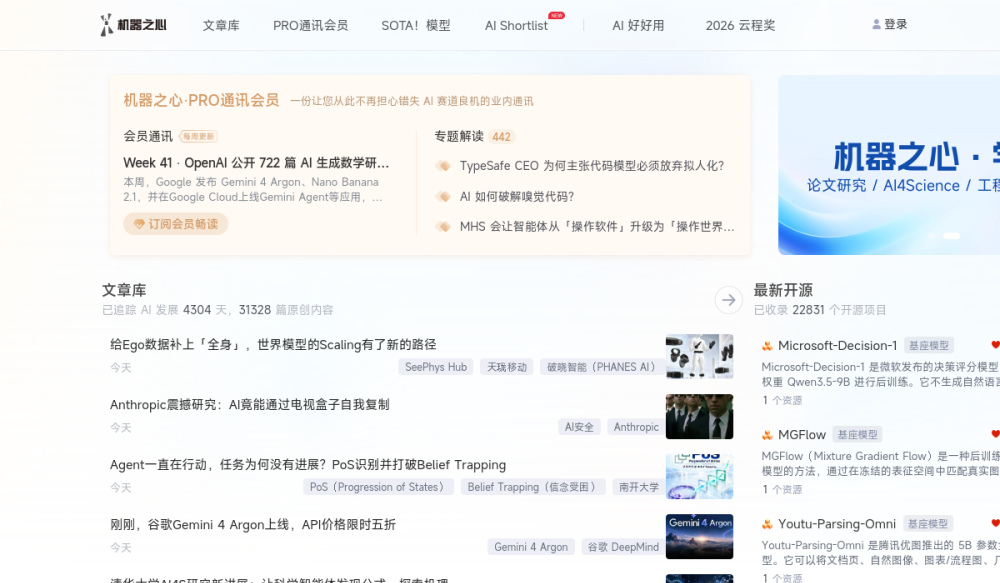Viewport: 1000px width, 583px height.
Task: Open the Gemini 4 Argon article thumbnail
Action: click(x=700, y=536)
